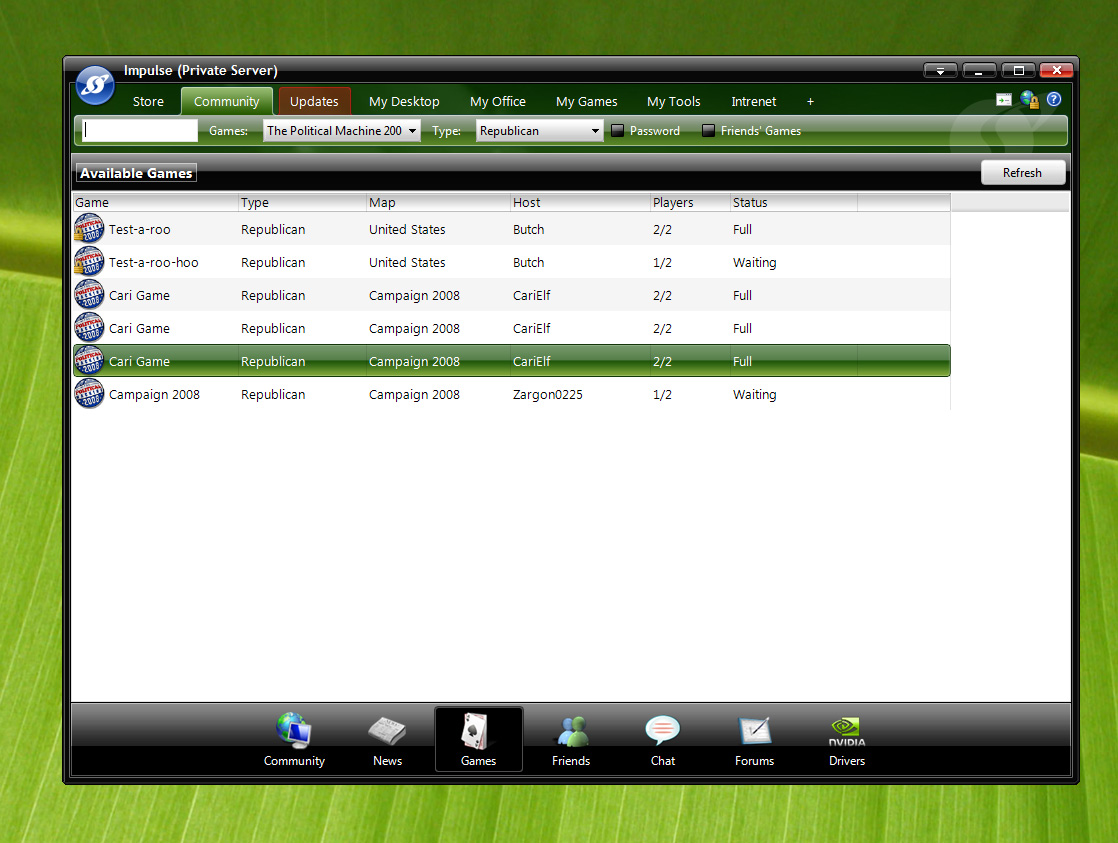The width and height of the screenshot is (1118, 843).
Task: Open the News section newspaper icon
Action: (x=387, y=740)
